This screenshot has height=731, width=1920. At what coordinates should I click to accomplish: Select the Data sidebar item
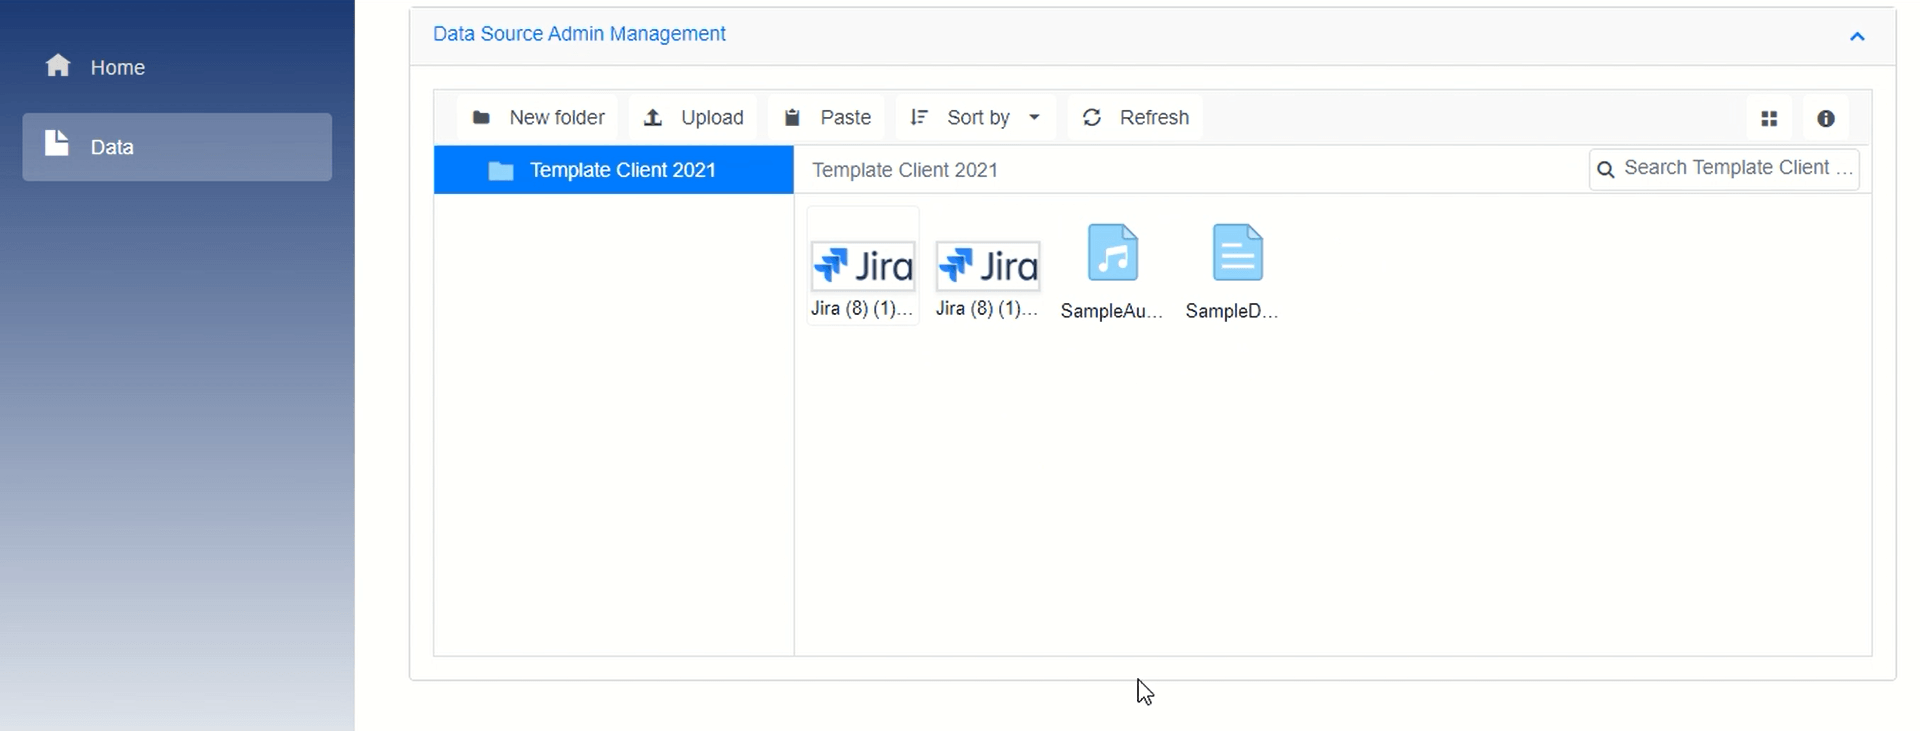pyautogui.click(x=177, y=147)
